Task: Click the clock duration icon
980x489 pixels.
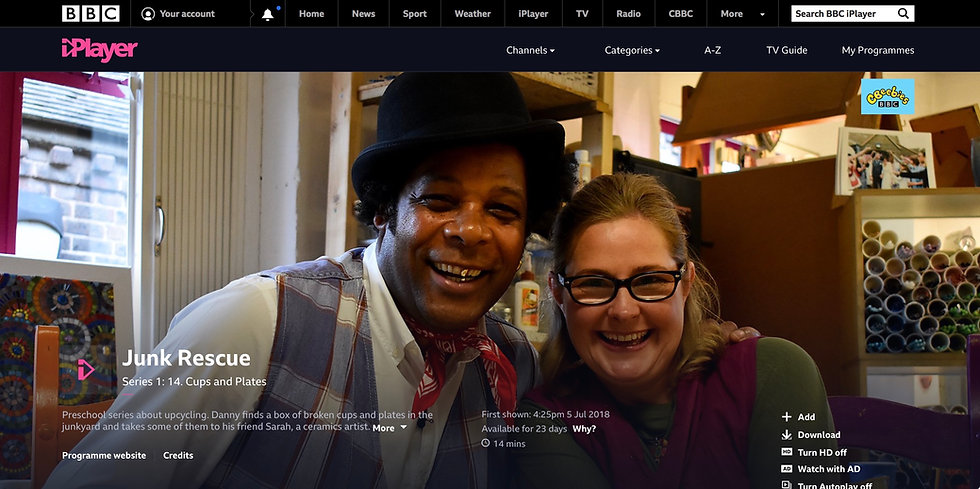Action: pos(486,443)
